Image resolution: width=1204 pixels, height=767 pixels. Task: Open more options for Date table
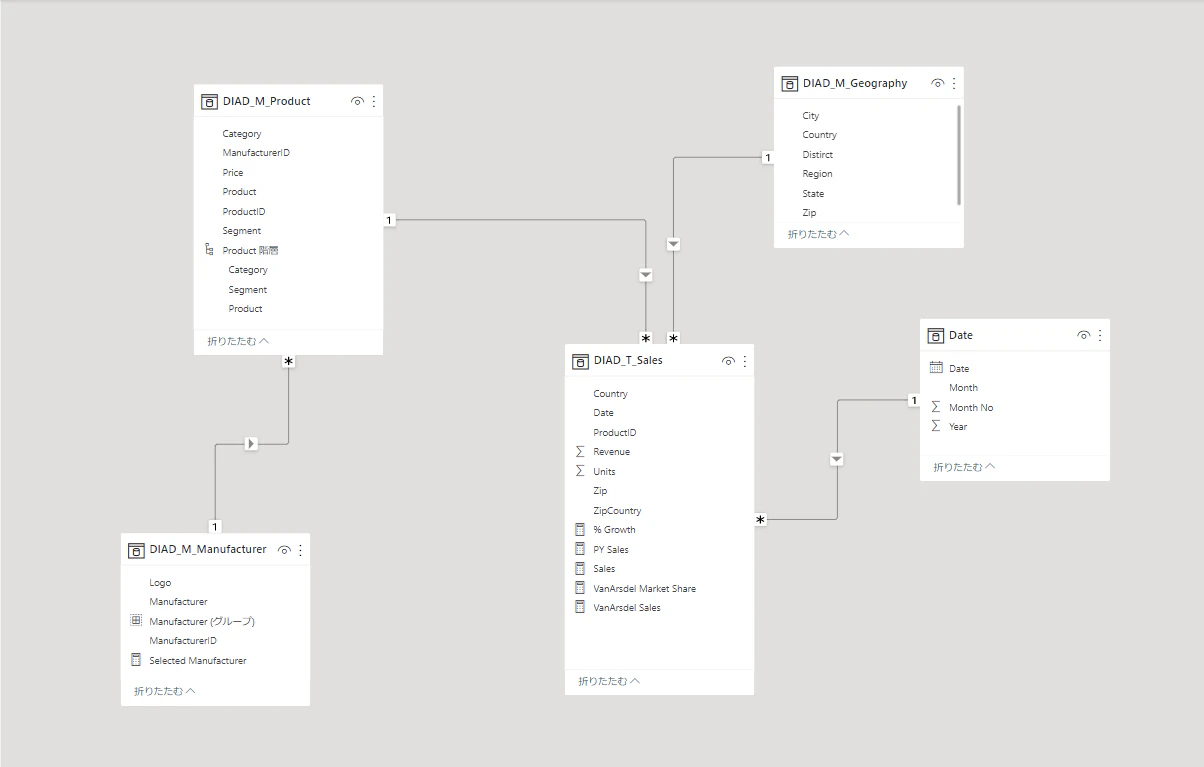coord(1100,335)
